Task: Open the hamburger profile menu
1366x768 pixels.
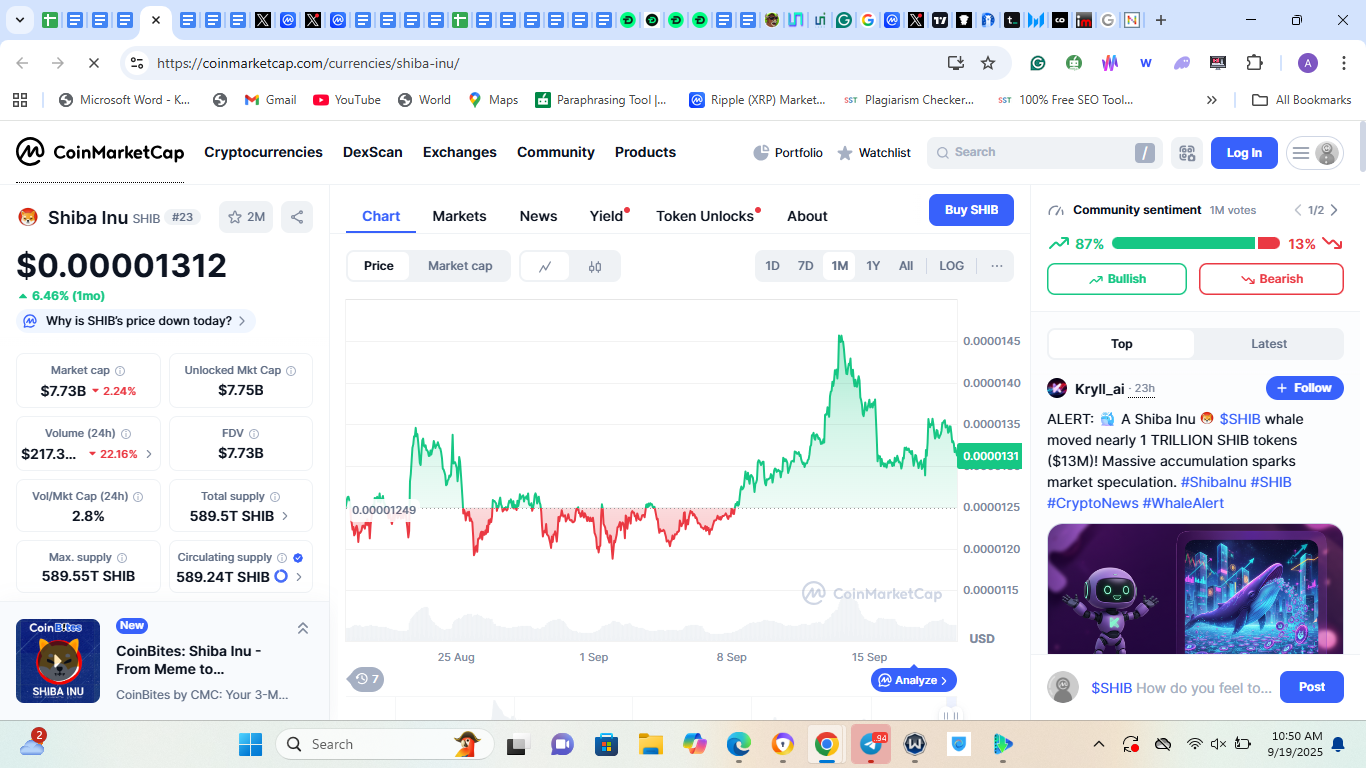Action: pos(1314,153)
